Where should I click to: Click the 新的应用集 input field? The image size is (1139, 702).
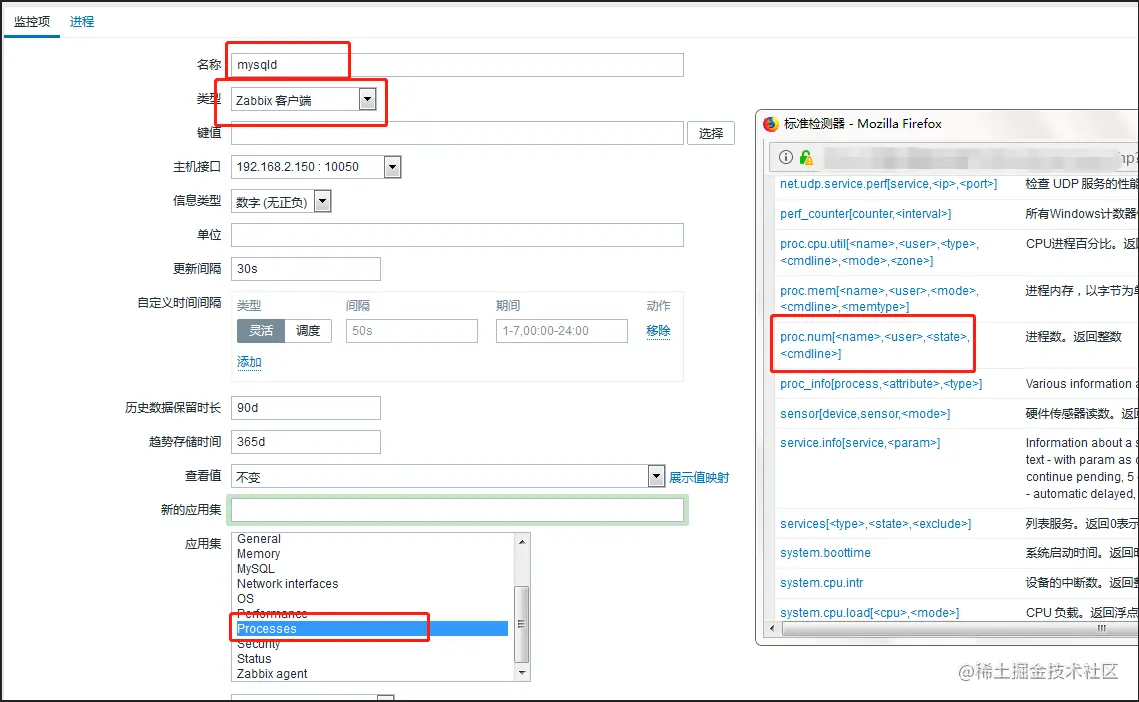click(x=457, y=510)
